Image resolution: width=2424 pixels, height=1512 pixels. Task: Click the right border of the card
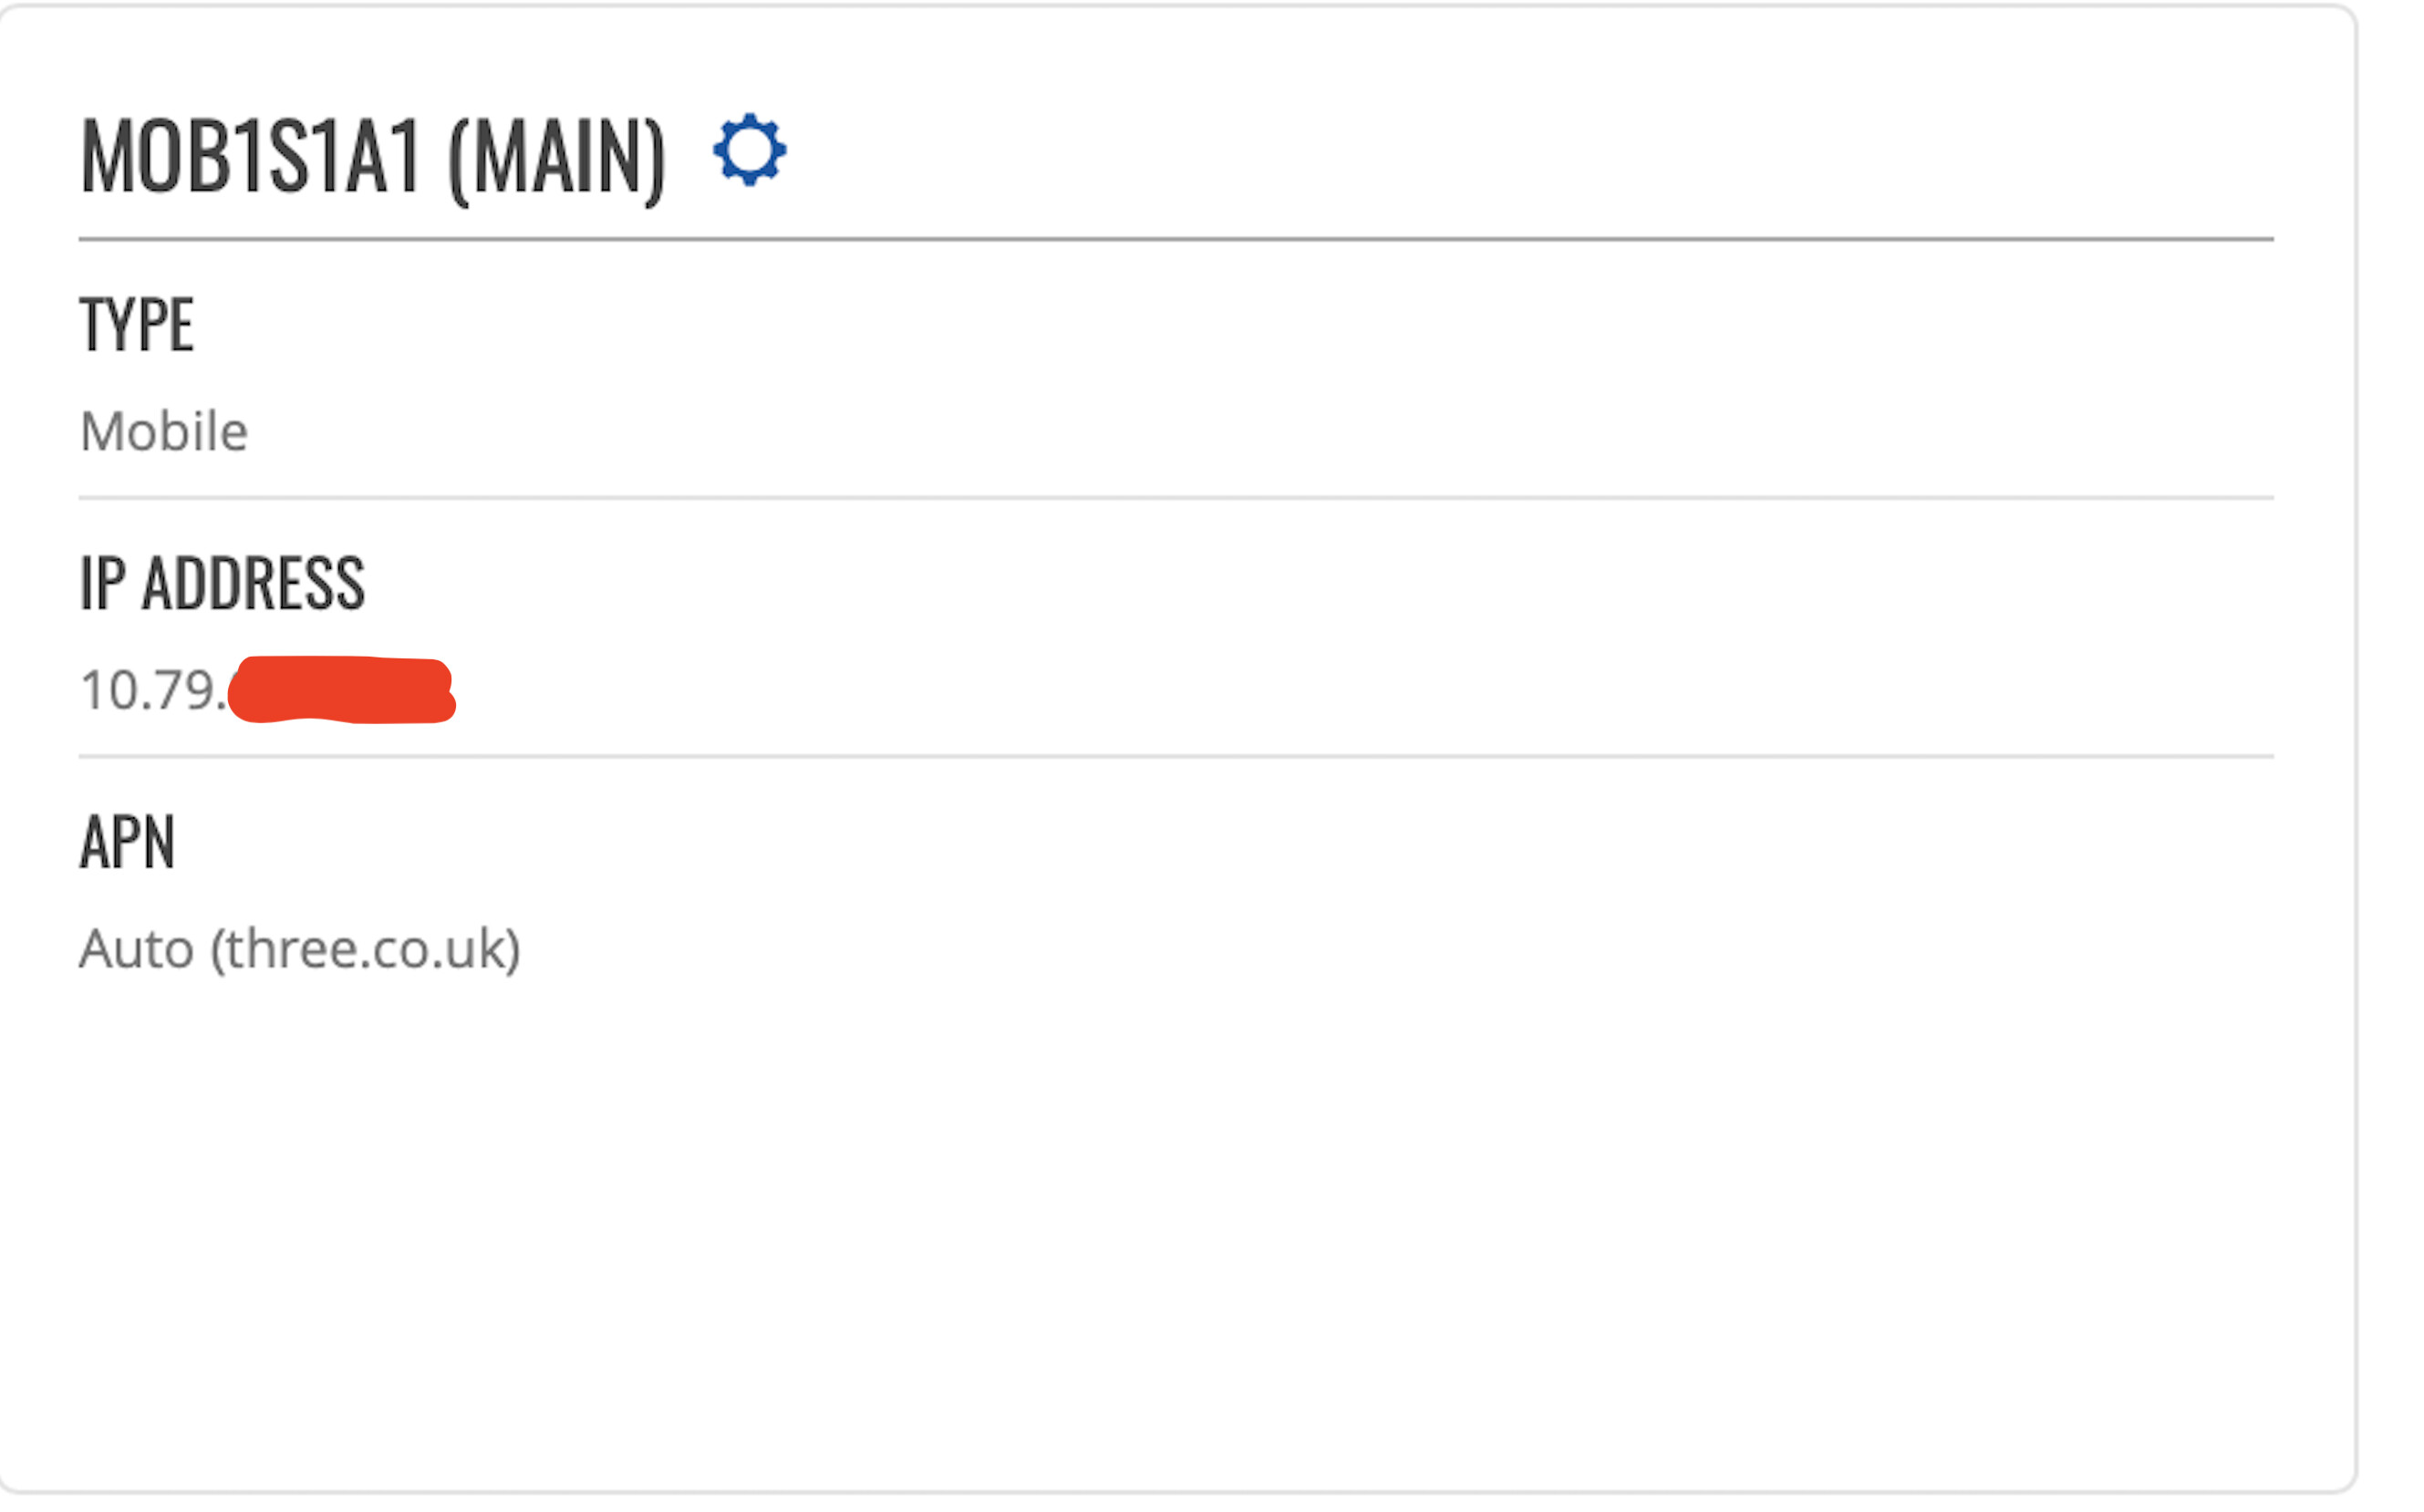2355,750
